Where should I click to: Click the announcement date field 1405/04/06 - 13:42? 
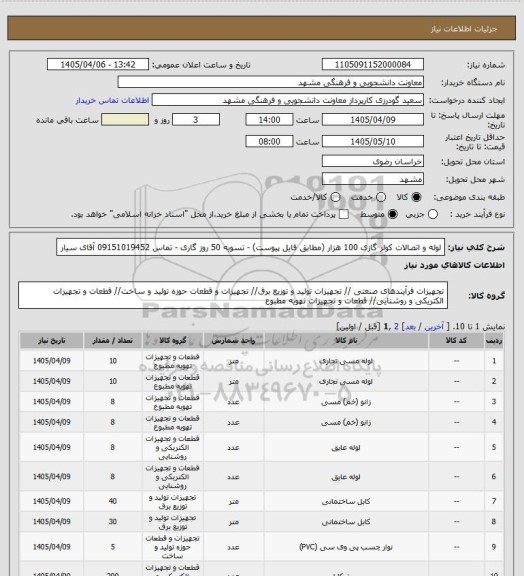pyautogui.click(x=98, y=64)
